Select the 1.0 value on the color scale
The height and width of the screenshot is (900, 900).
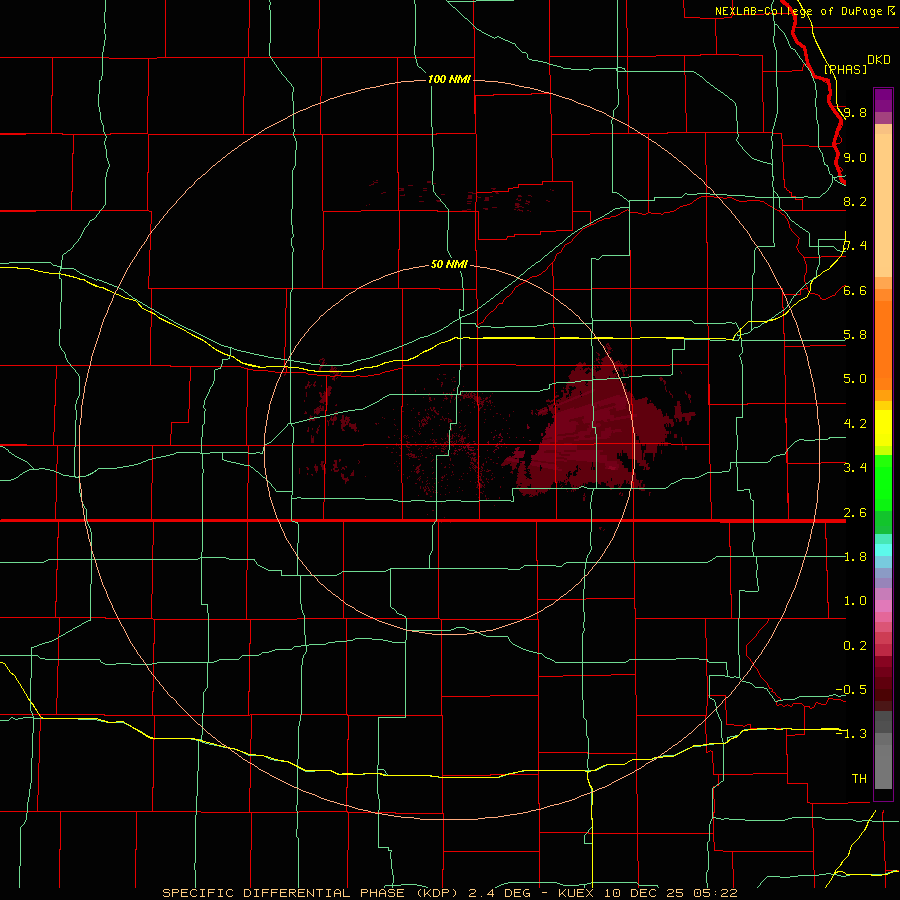(x=855, y=601)
